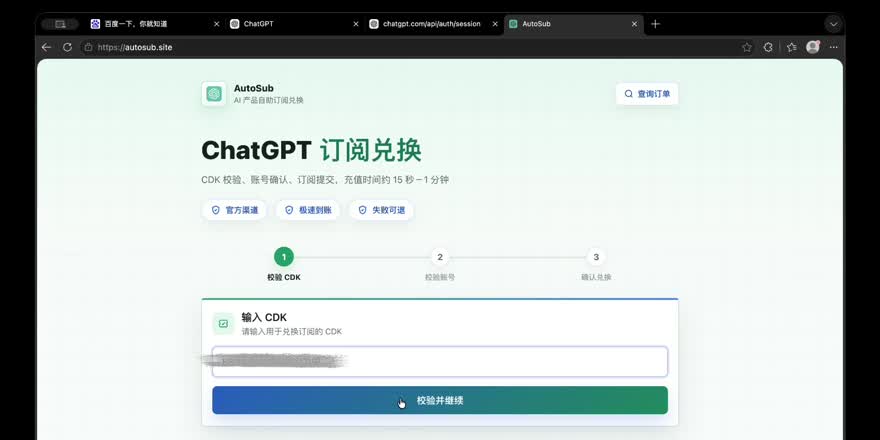Toggle the tab actions sidebar button
This screenshot has height=440, width=880.
click(x=60, y=24)
